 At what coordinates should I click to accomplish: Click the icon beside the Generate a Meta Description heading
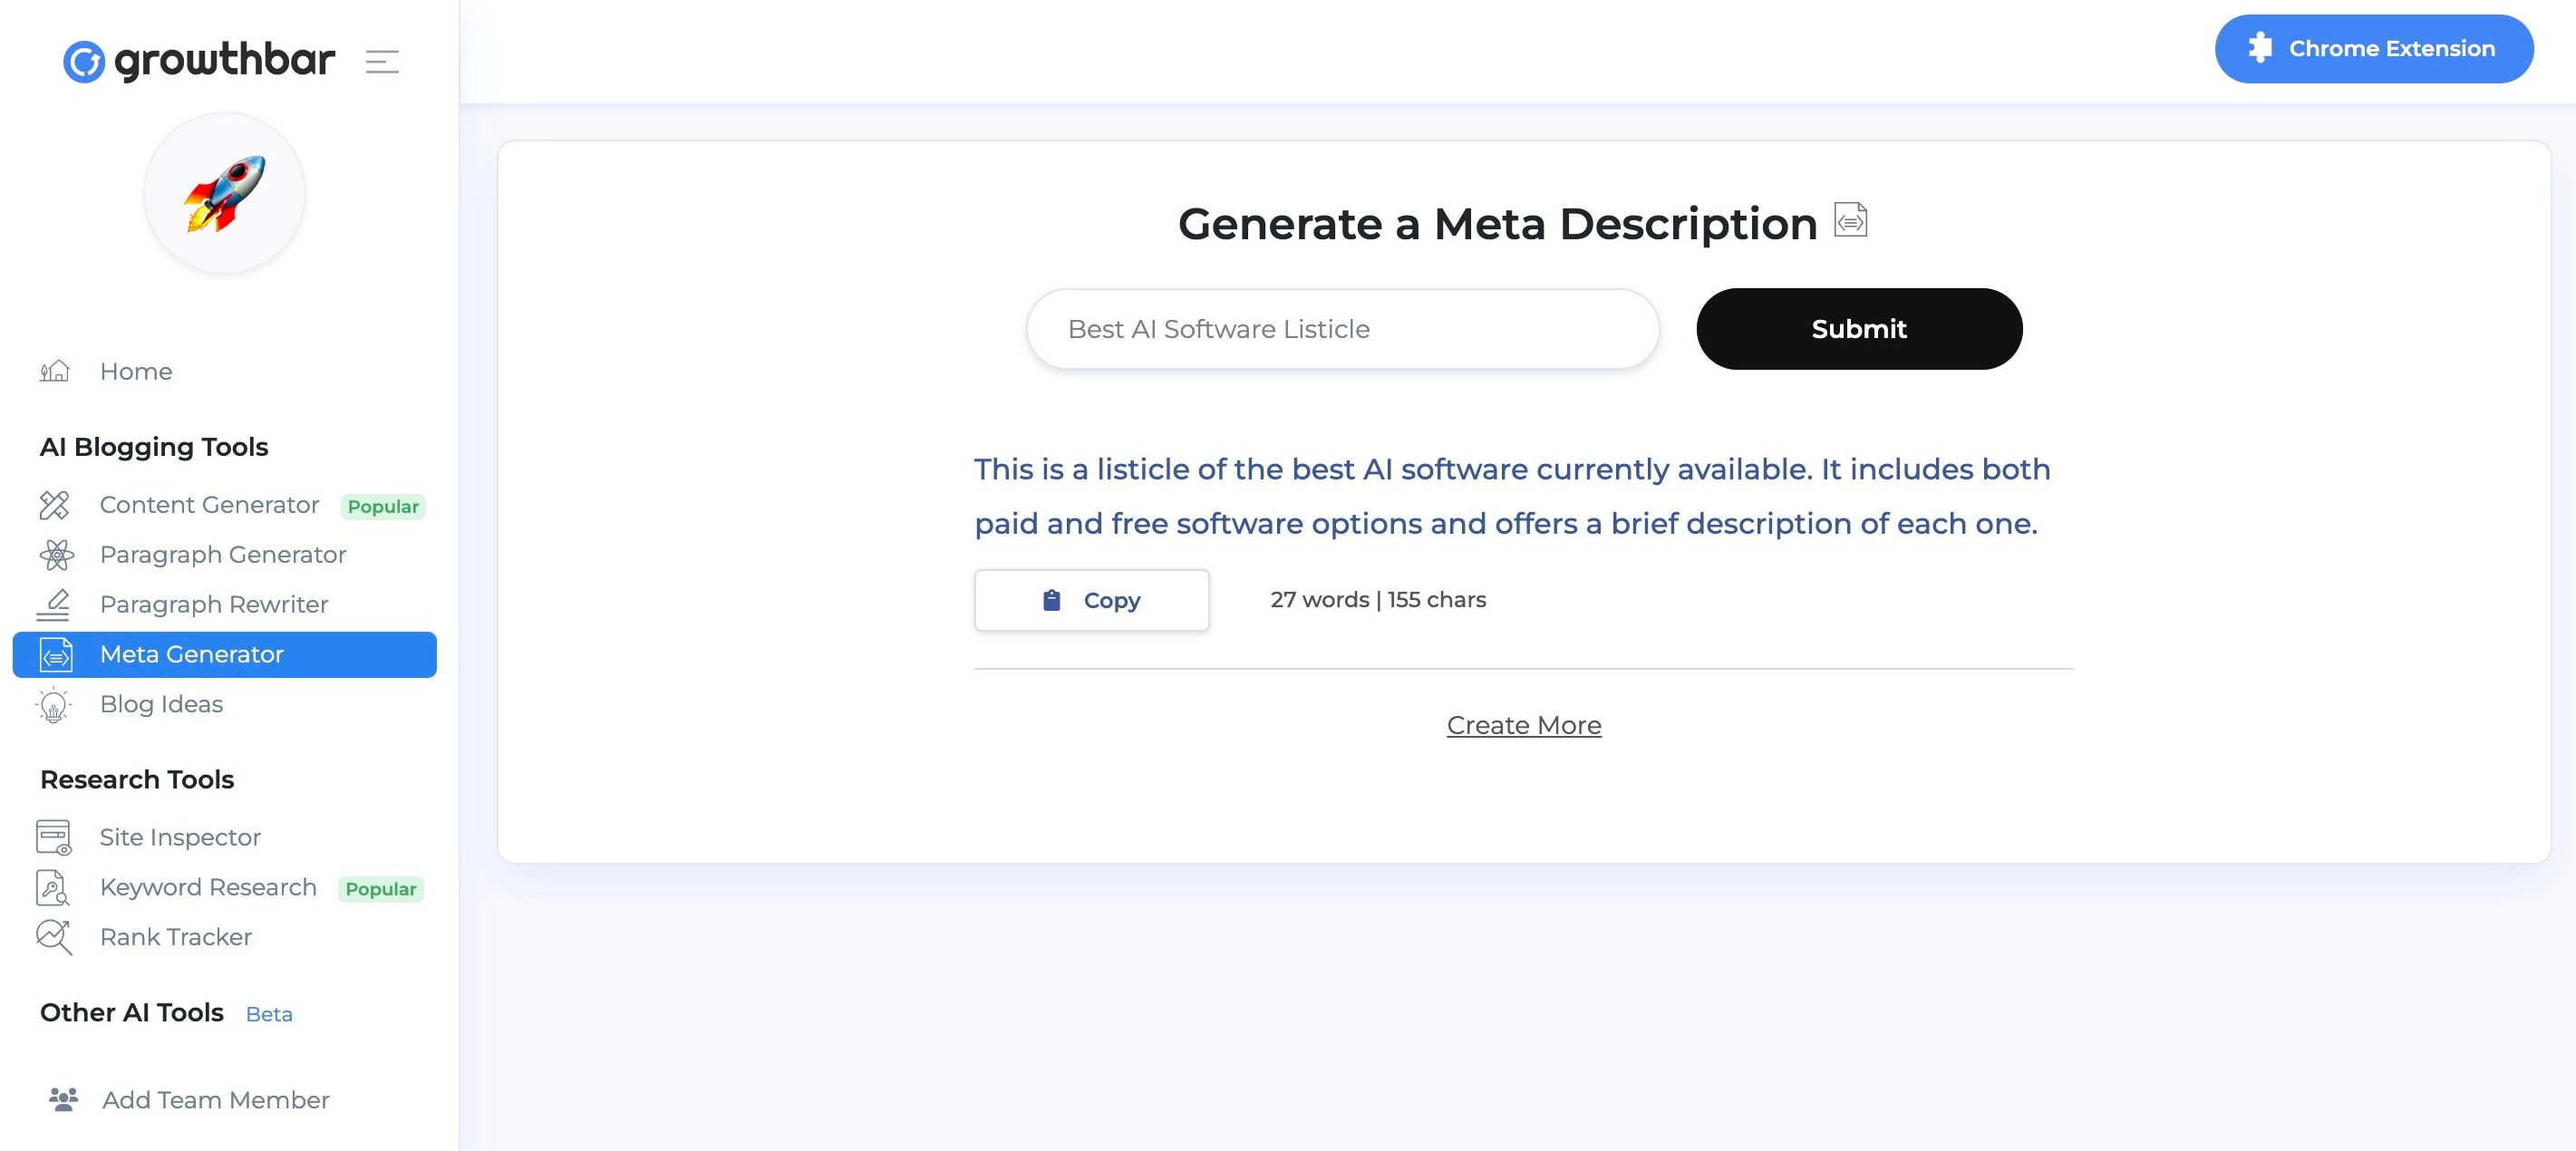(1851, 220)
